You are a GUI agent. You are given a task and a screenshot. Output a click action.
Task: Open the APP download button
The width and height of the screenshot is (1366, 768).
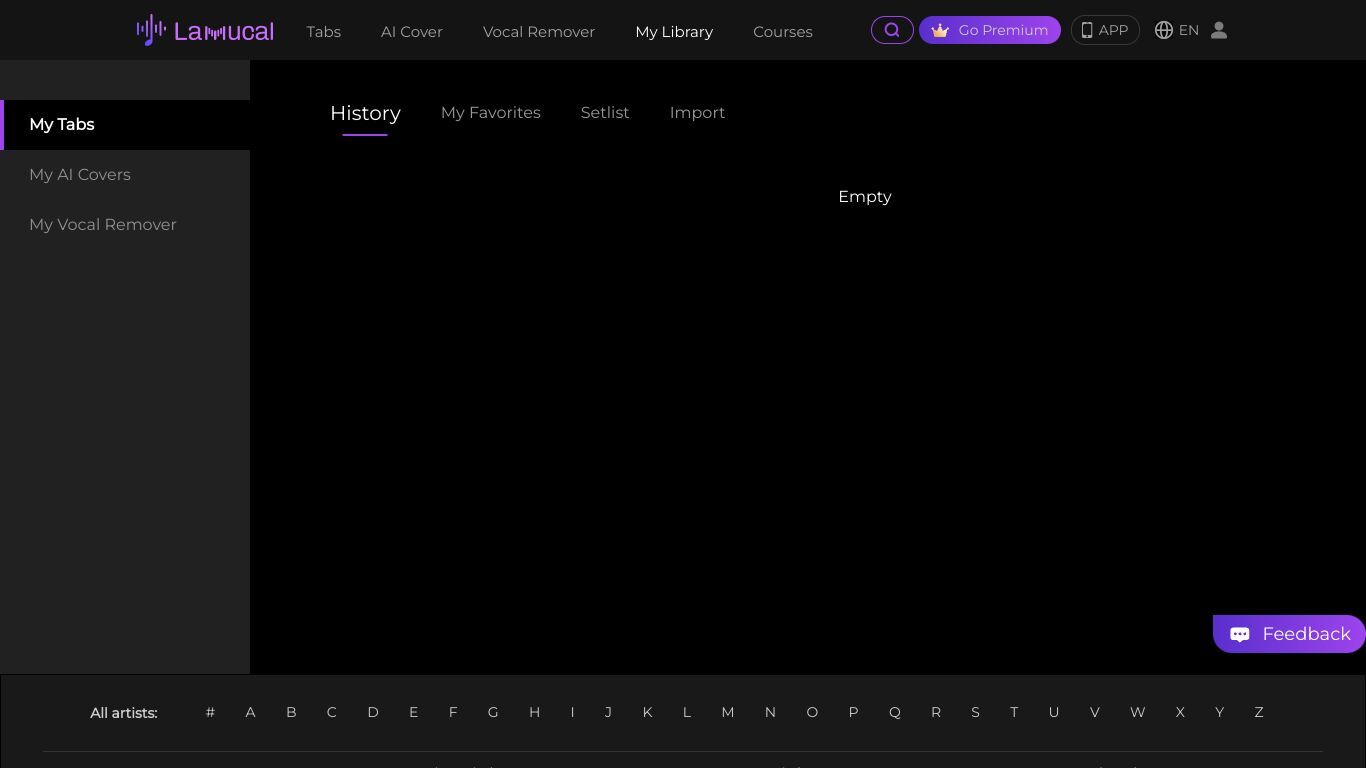tap(1105, 30)
